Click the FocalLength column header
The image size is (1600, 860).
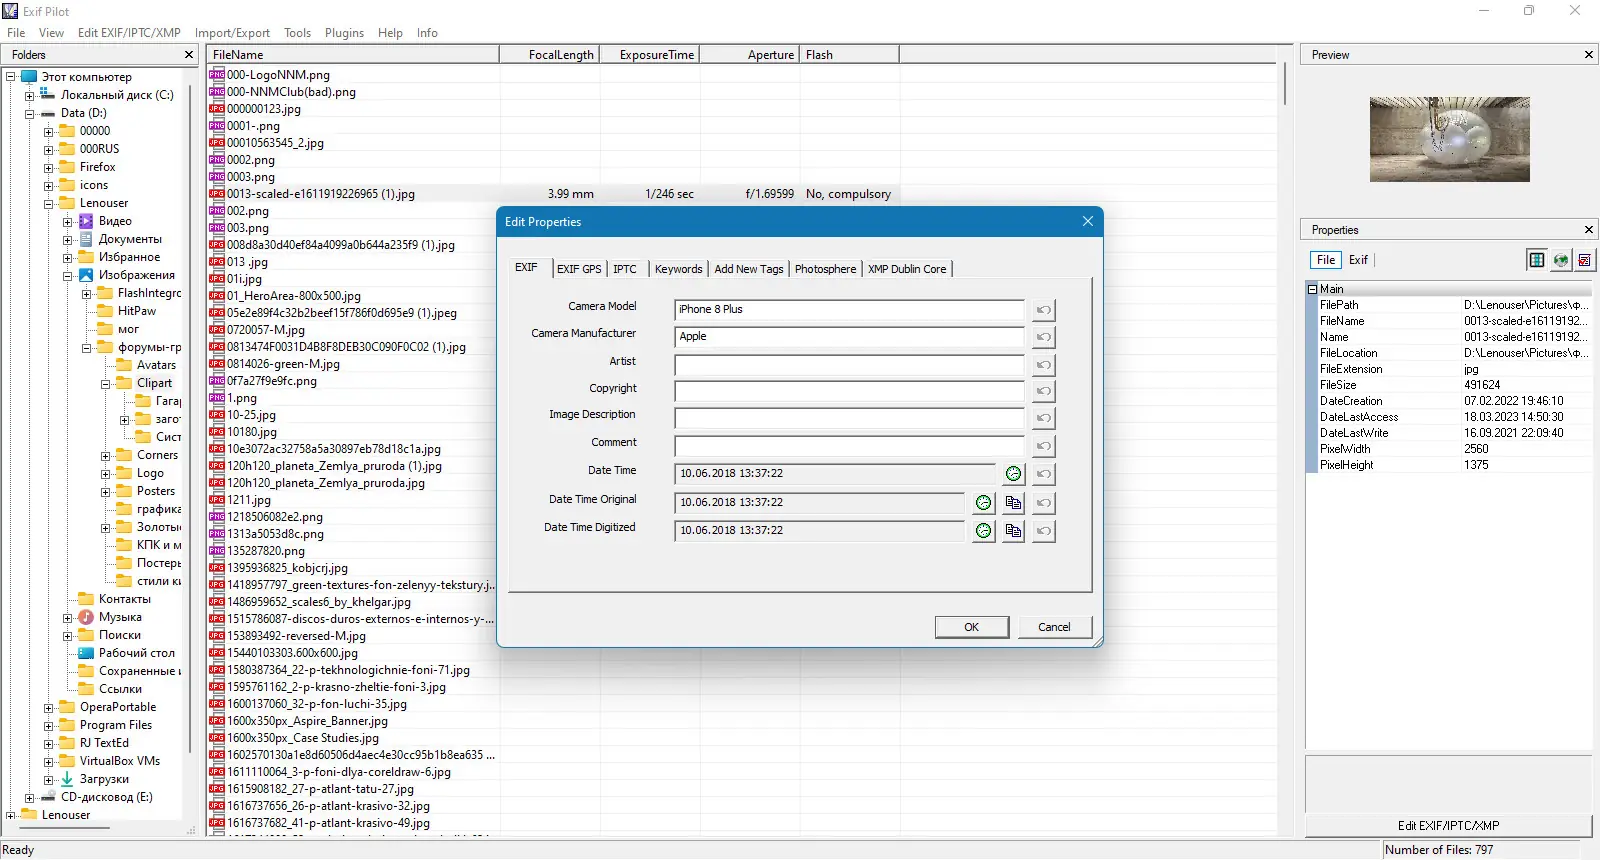pyautogui.click(x=549, y=55)
